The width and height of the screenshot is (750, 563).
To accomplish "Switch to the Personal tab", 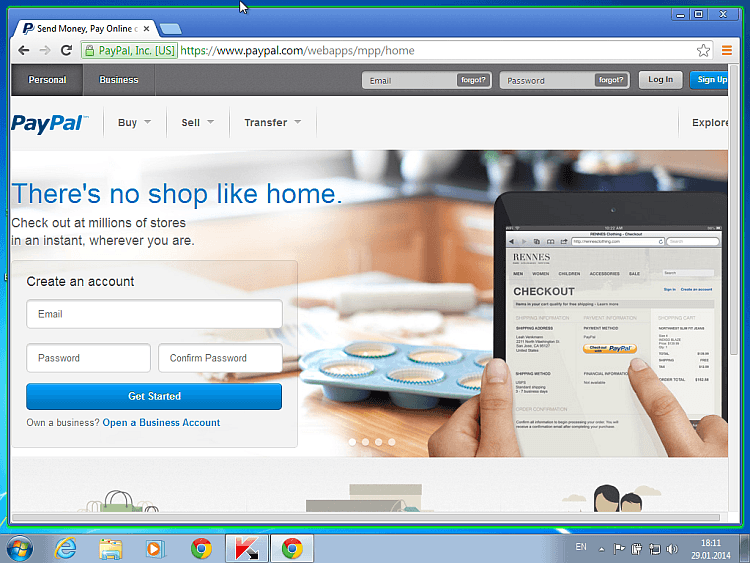I will click(47, 80).
